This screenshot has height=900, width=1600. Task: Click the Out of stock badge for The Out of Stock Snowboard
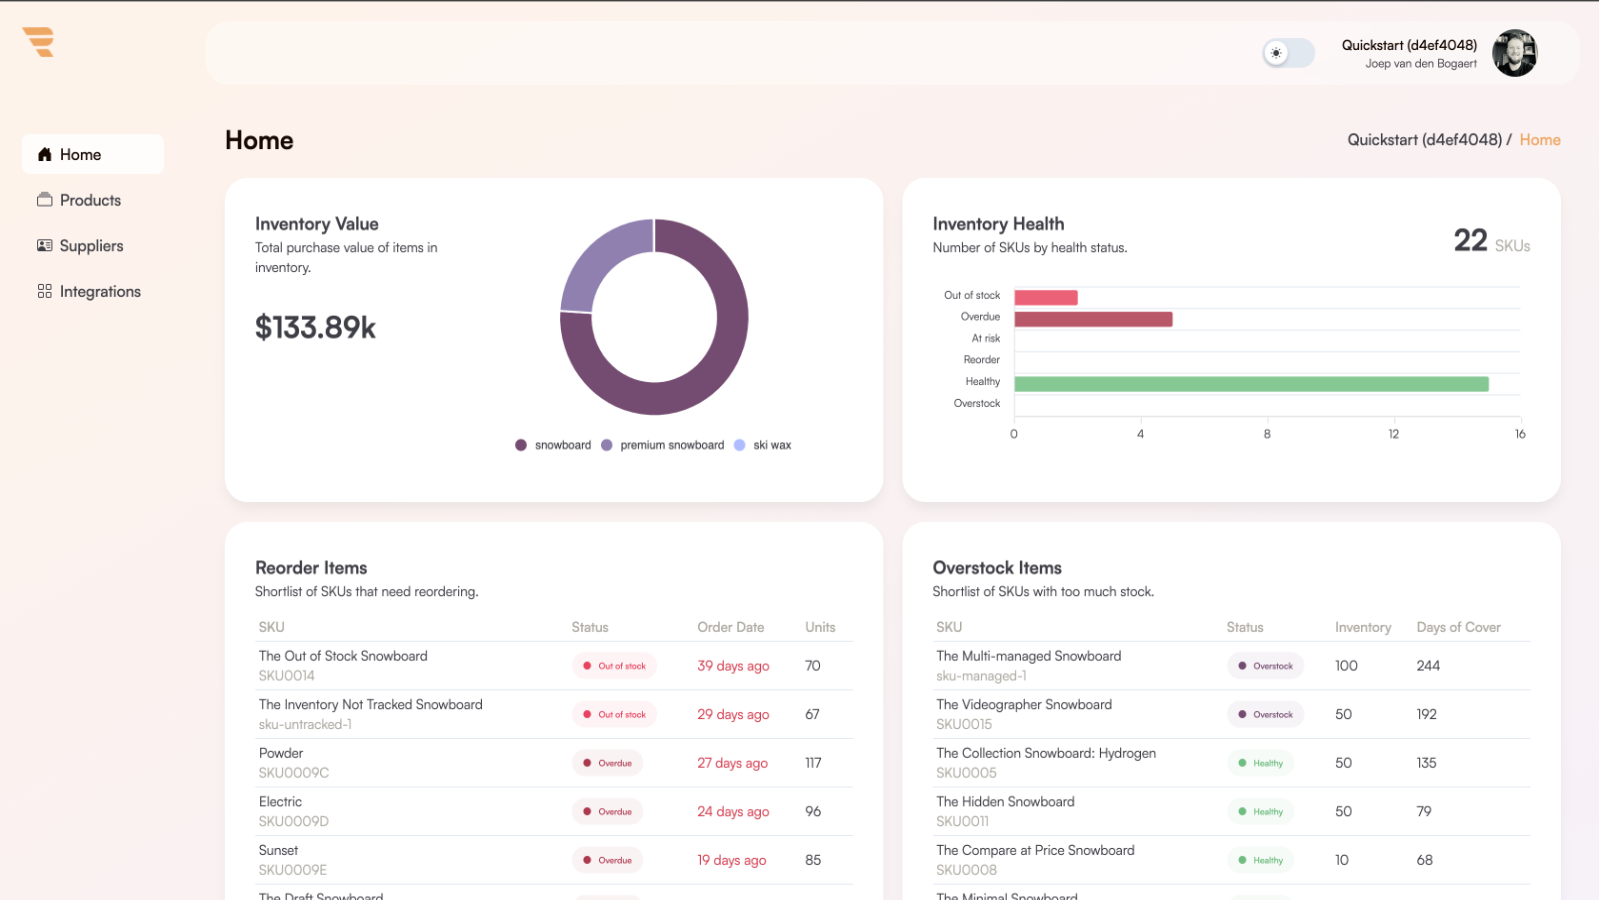coord(613,665)
